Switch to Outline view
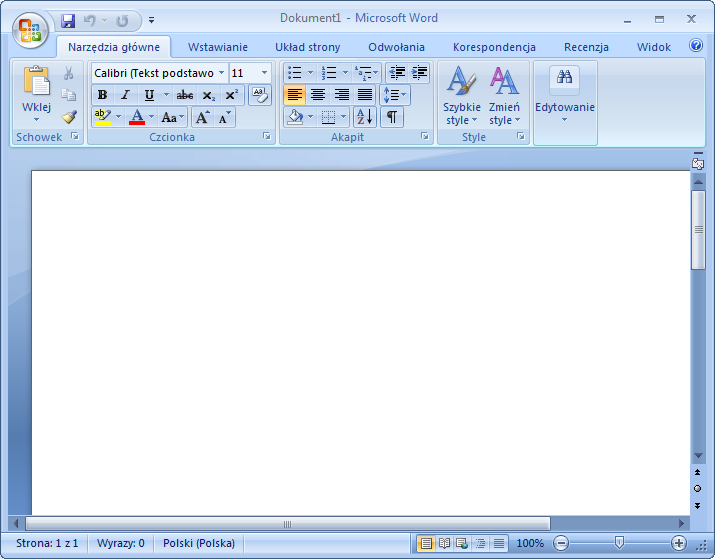 480,543
